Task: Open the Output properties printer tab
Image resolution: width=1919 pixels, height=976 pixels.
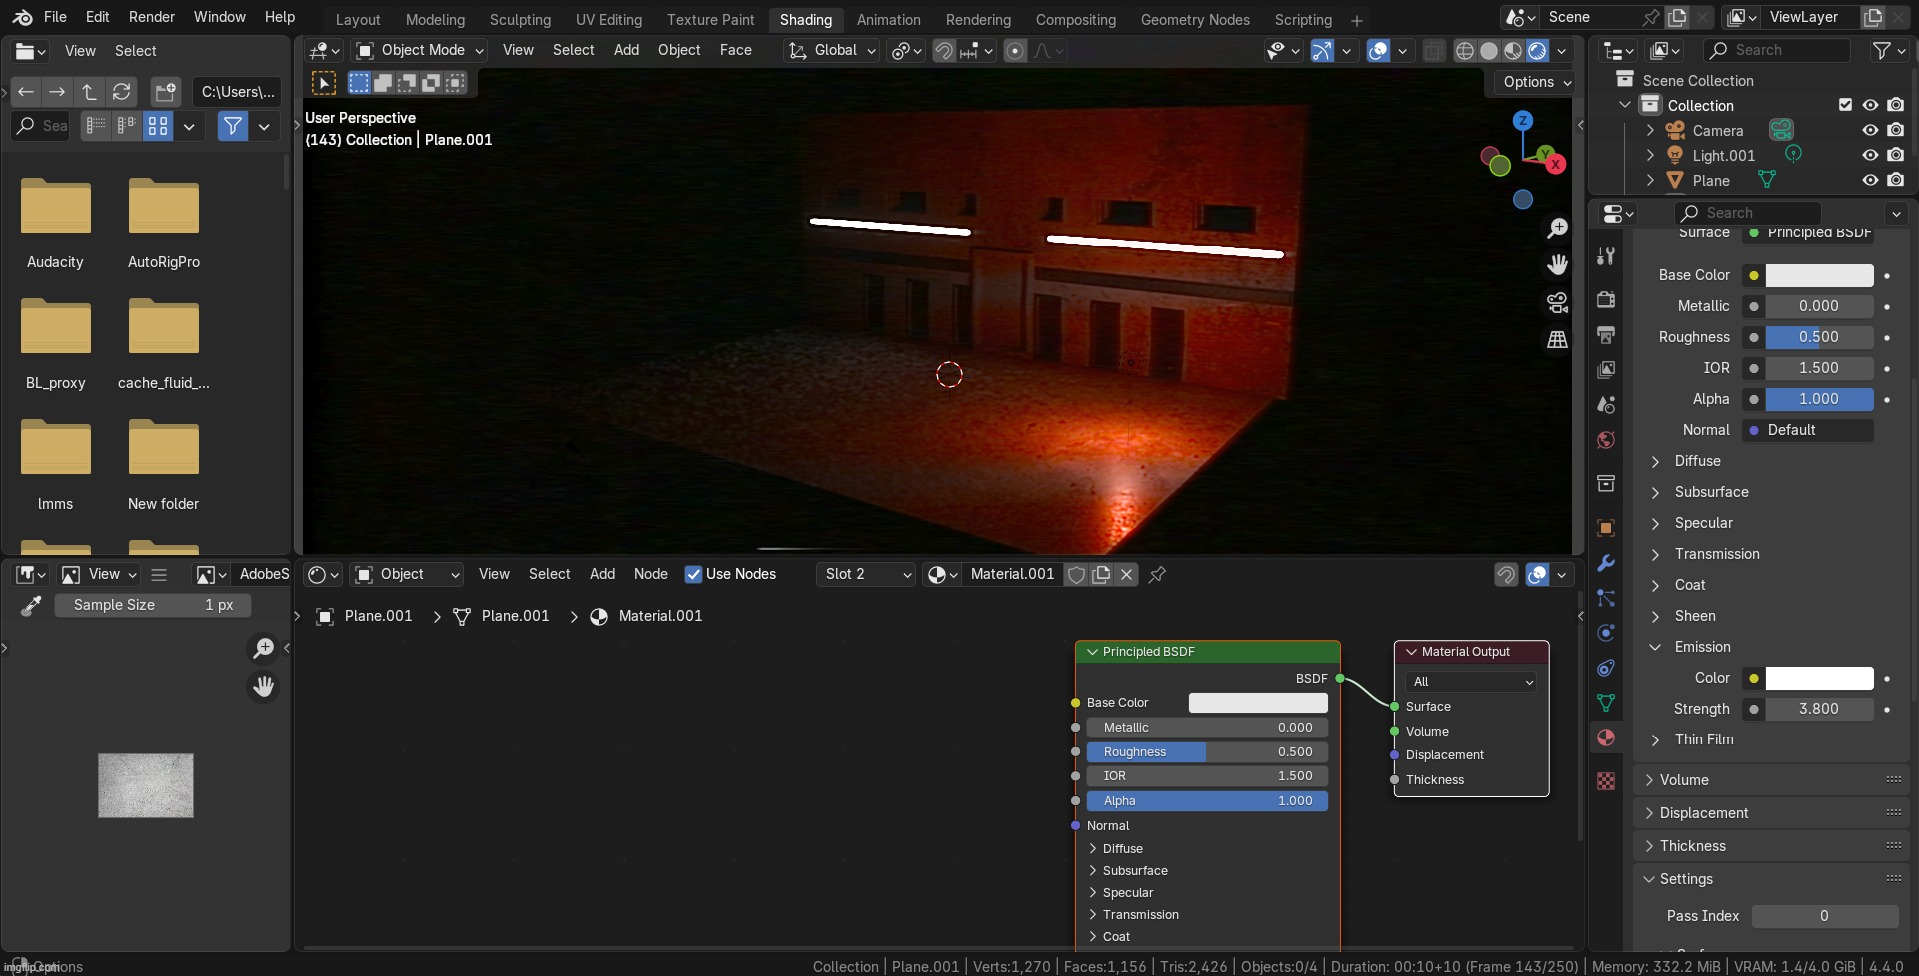Action: (1606, 335)
